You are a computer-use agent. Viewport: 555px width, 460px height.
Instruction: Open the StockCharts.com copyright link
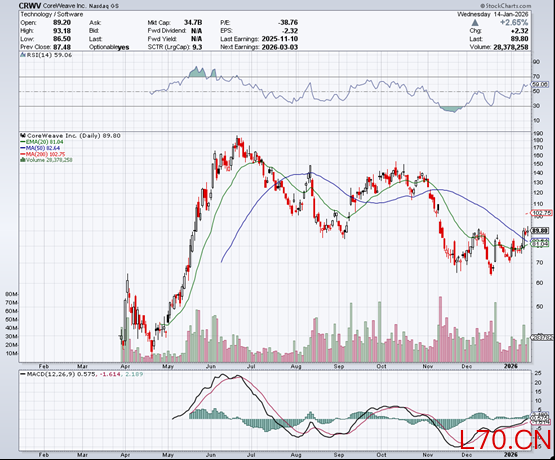click(x=506, y=6)
